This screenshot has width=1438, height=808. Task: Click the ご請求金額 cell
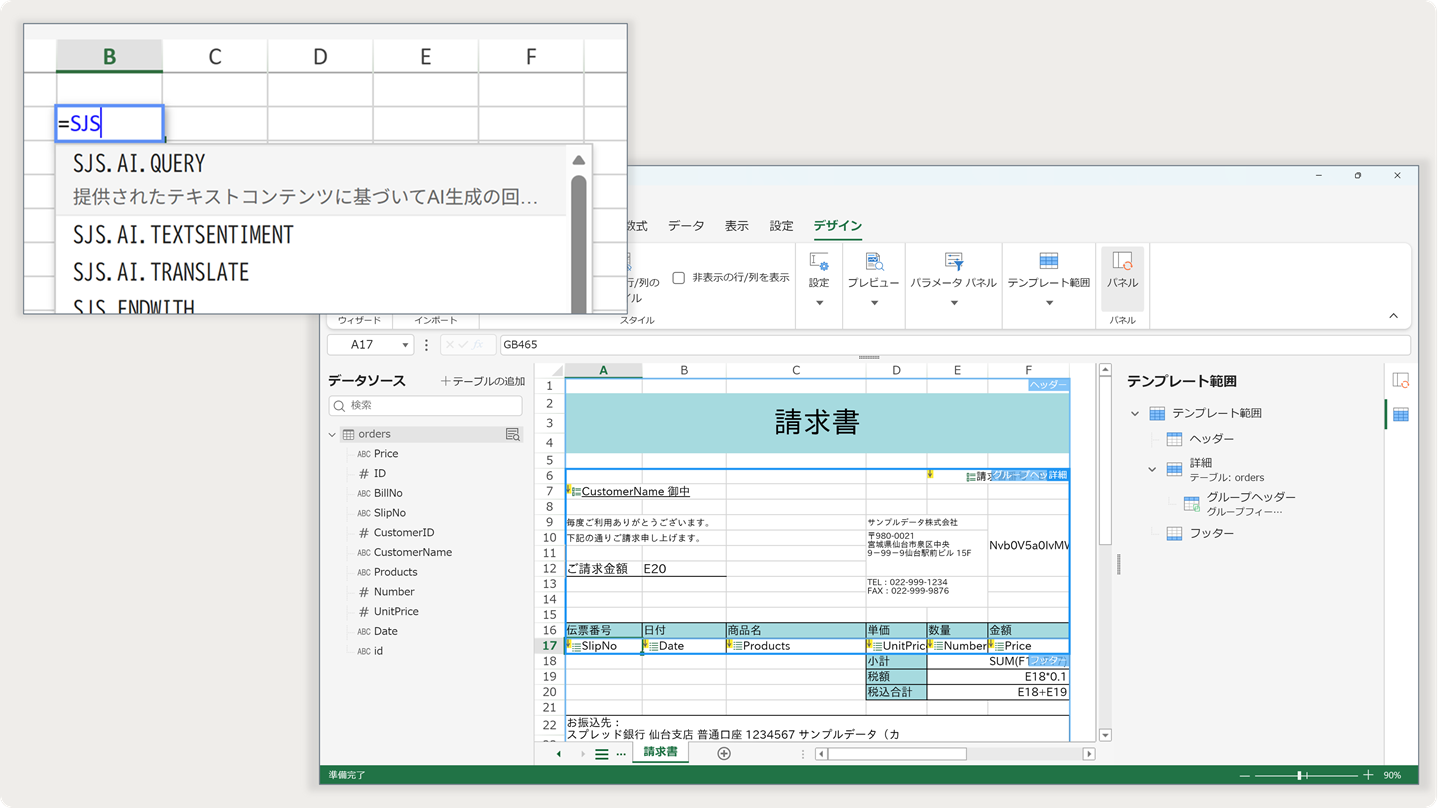[x=603, y=569]
